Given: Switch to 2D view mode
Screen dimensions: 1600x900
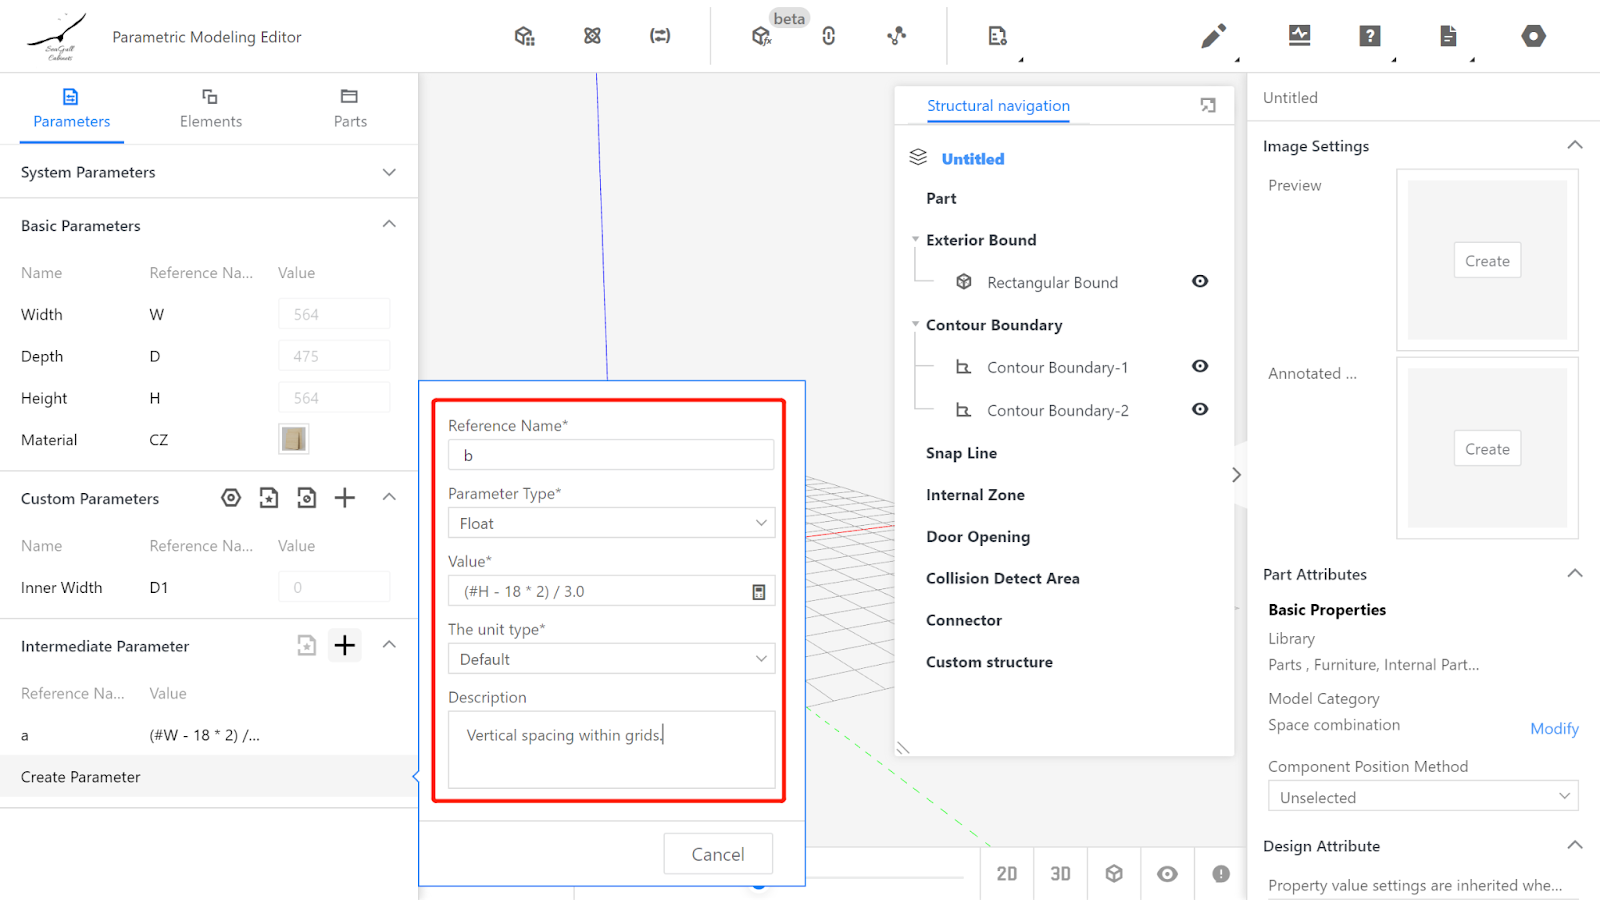Looking at the screenshot, I should pos(1006,874).
